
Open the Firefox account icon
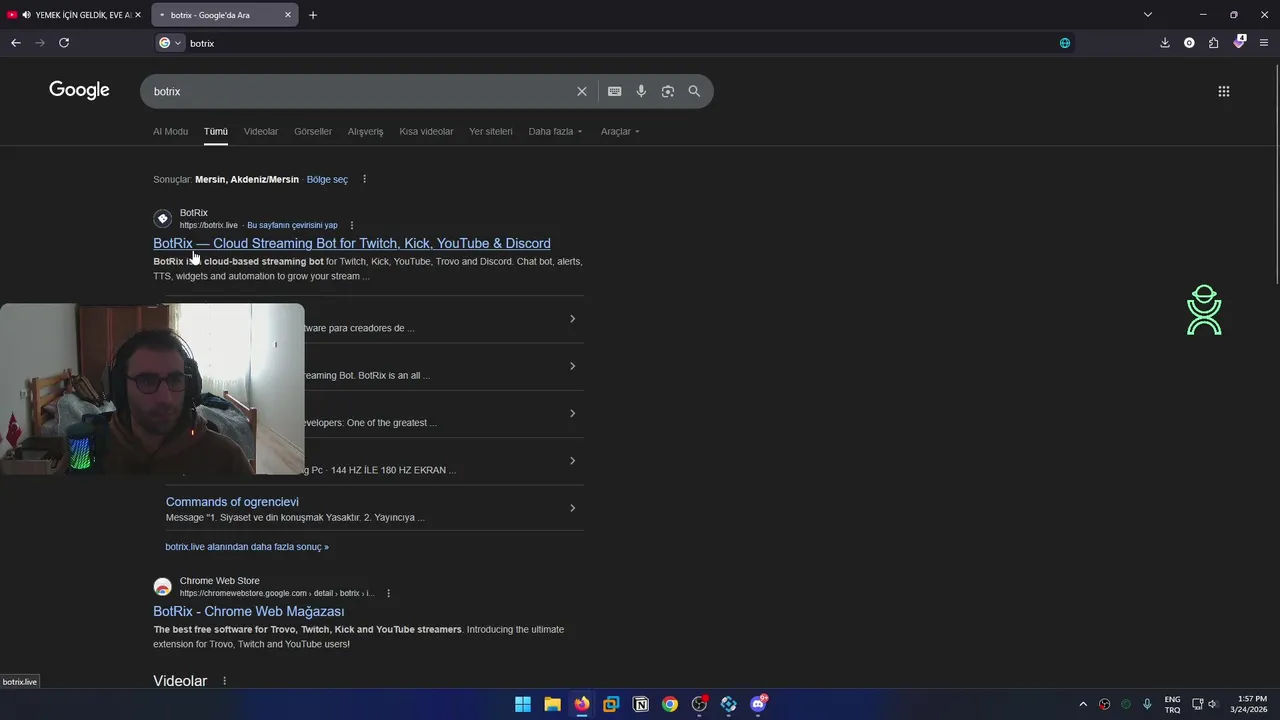1189,43
